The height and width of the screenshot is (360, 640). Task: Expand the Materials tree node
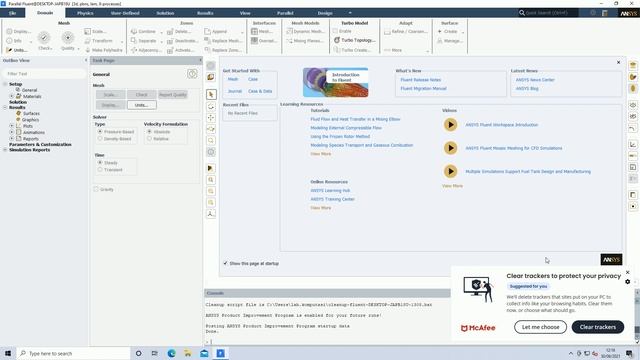pos(12,96)
